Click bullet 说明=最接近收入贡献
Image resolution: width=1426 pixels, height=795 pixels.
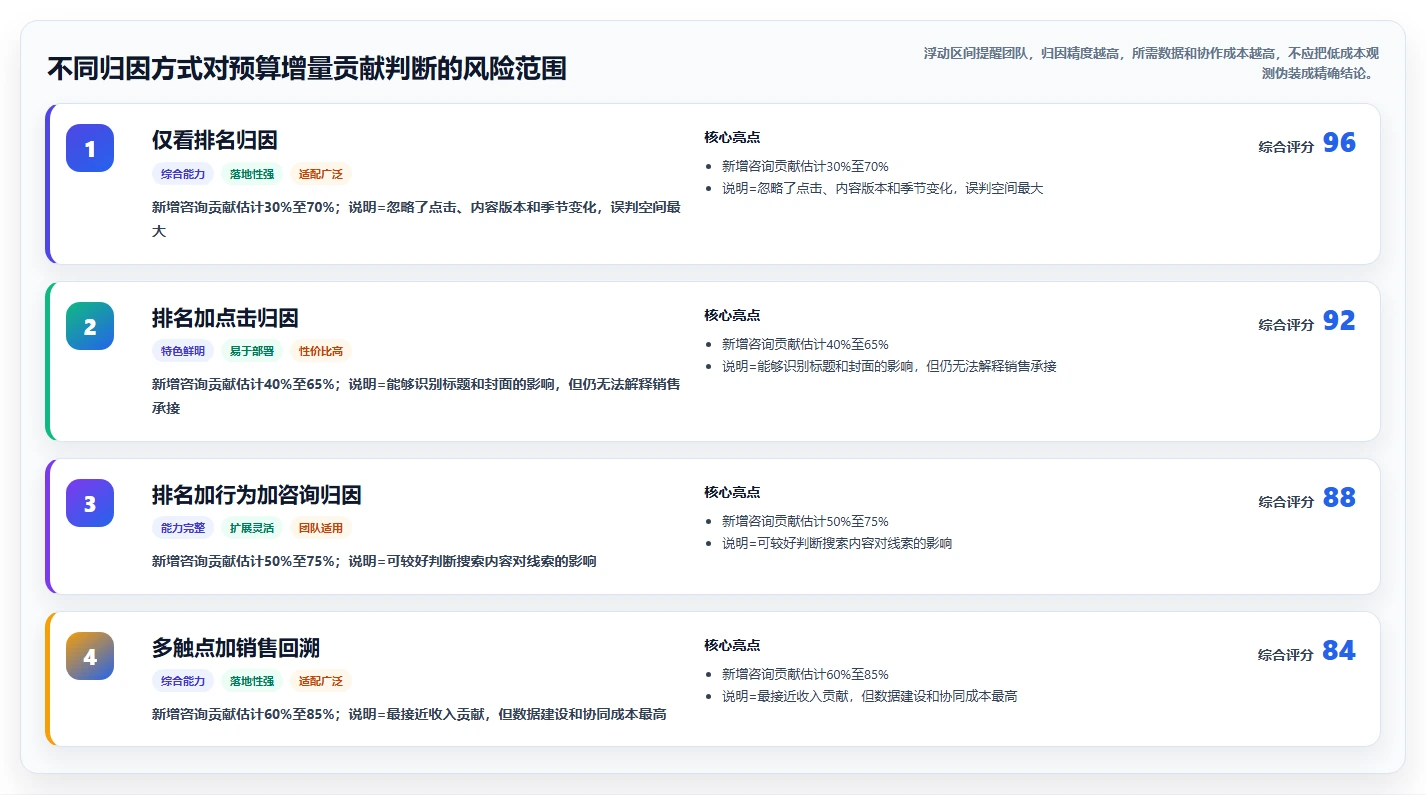pyautogui.click(x=870, y=697)
